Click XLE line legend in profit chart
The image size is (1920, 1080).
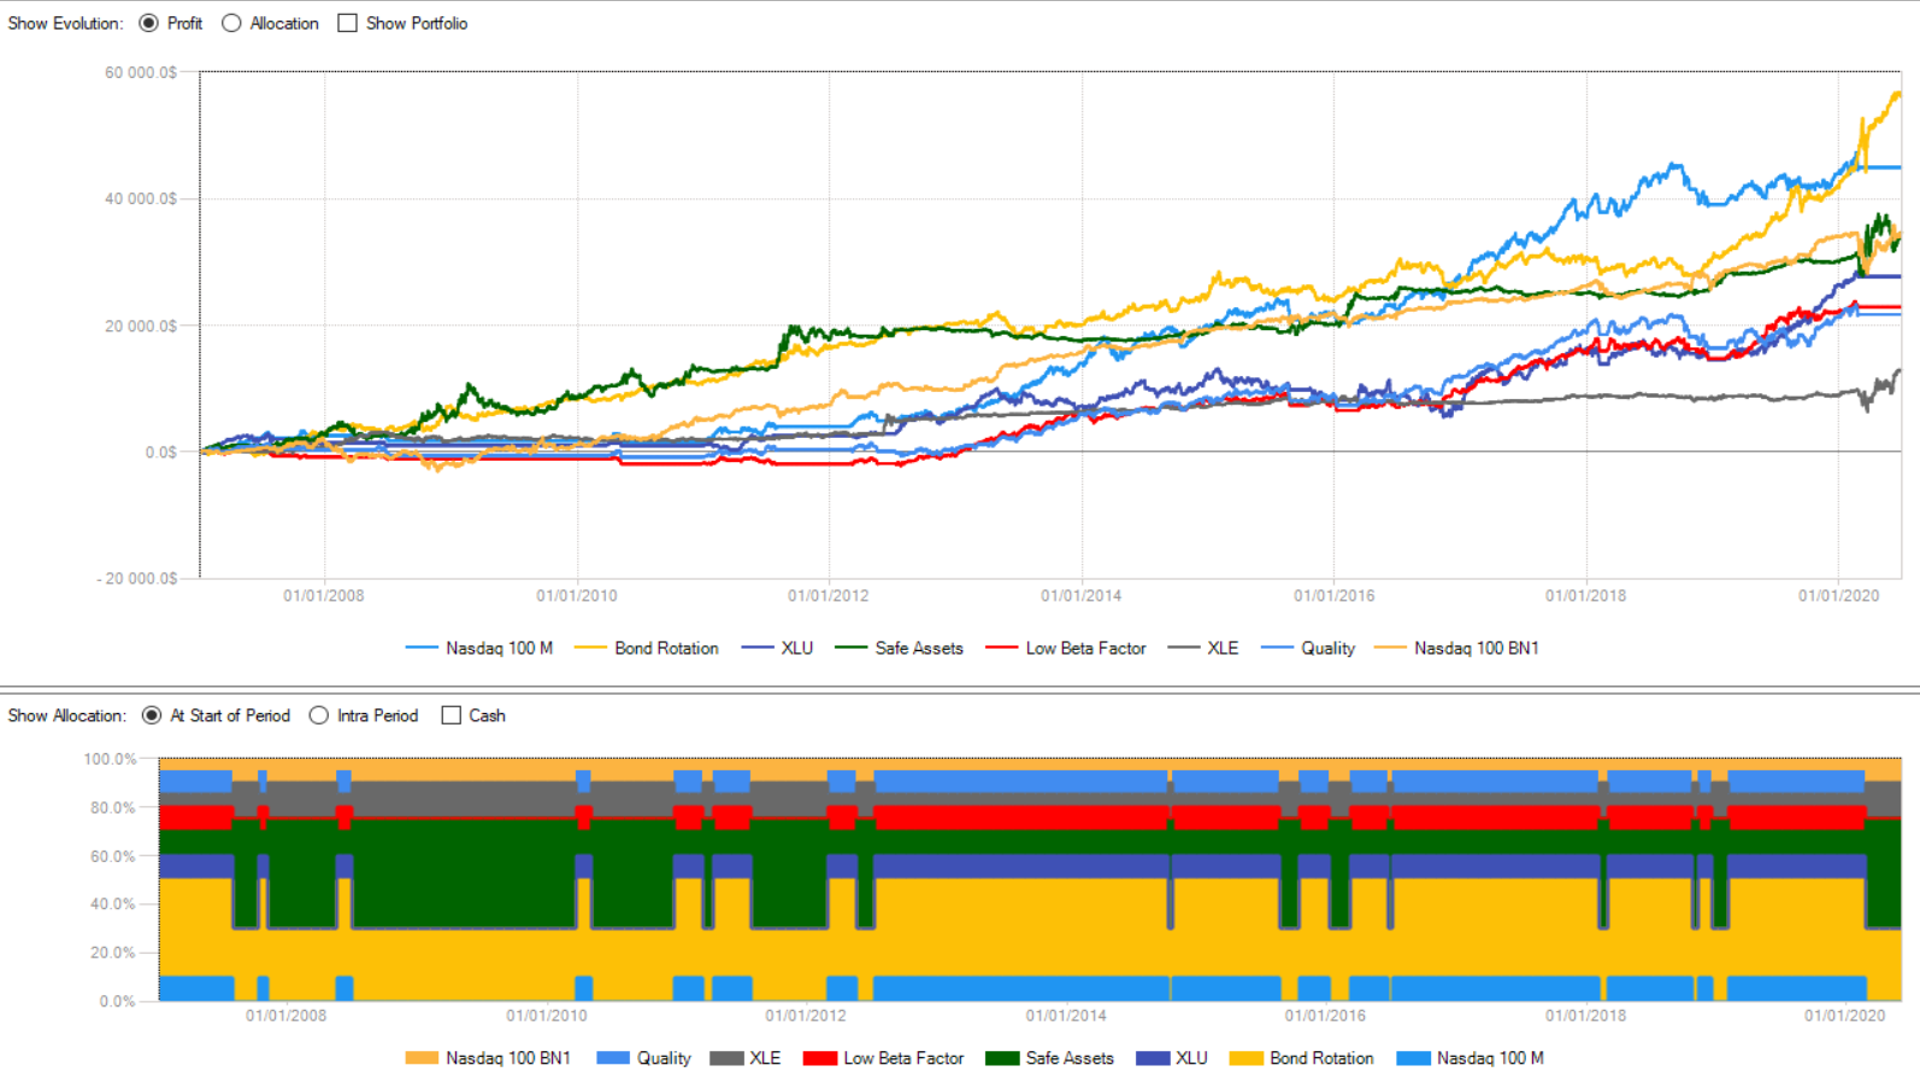click(1203, 648)
